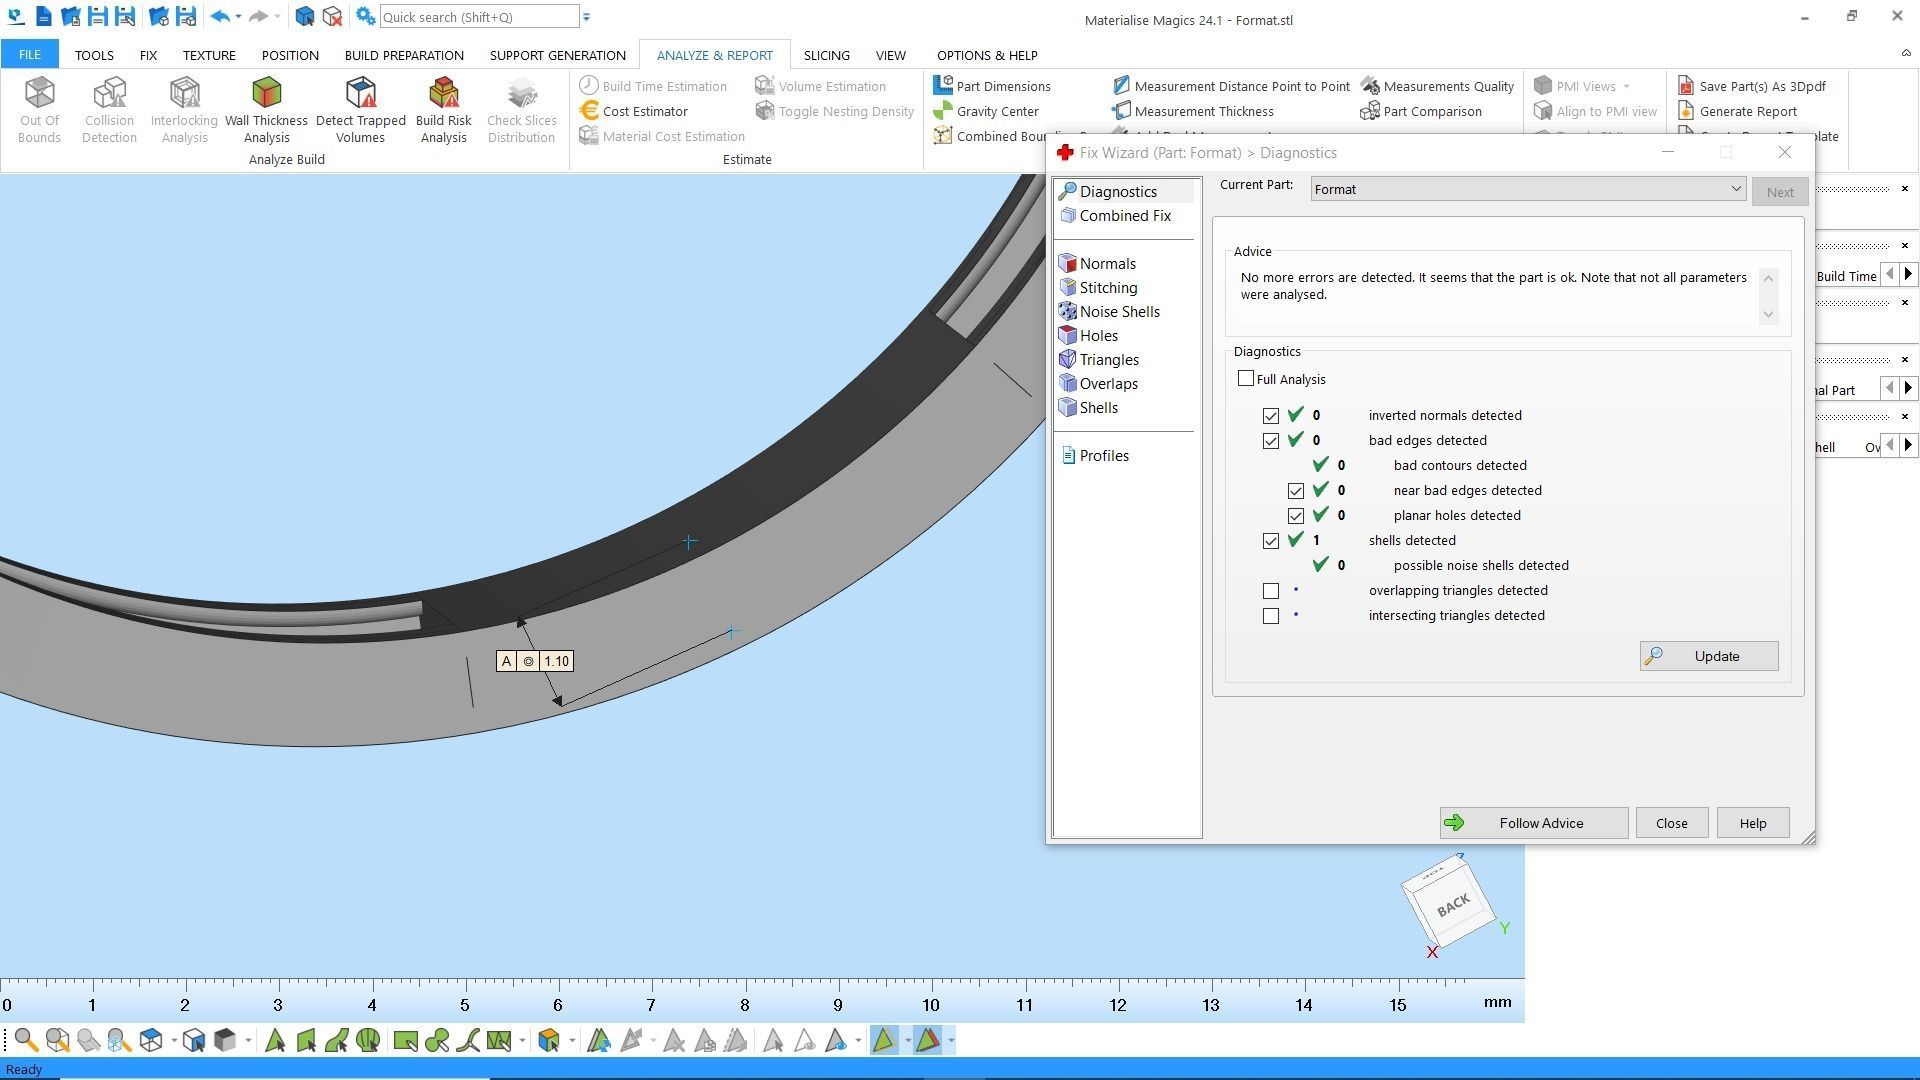Open Quick search dropdown arrow

pos(587,17)
